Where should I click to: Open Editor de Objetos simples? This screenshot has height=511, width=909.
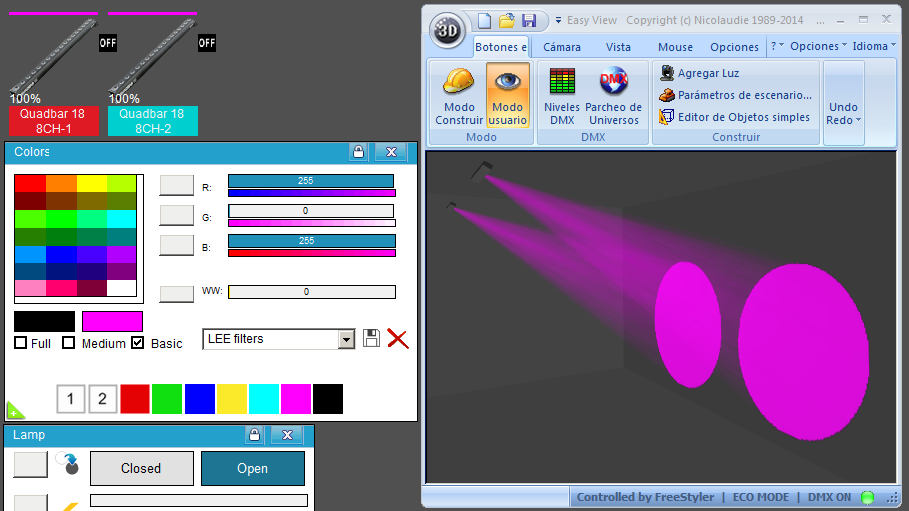[x=735, y=117]
